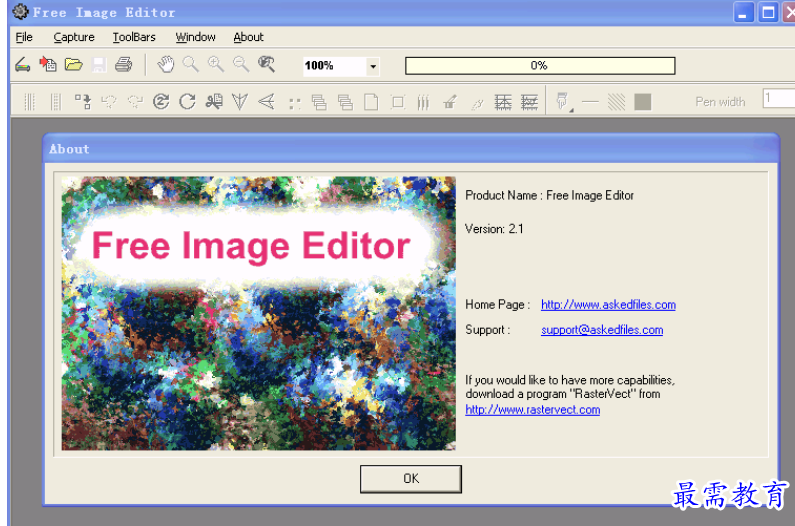Click the 100% zoom value box
Screen dimensions: 795x526
point(335,66)
